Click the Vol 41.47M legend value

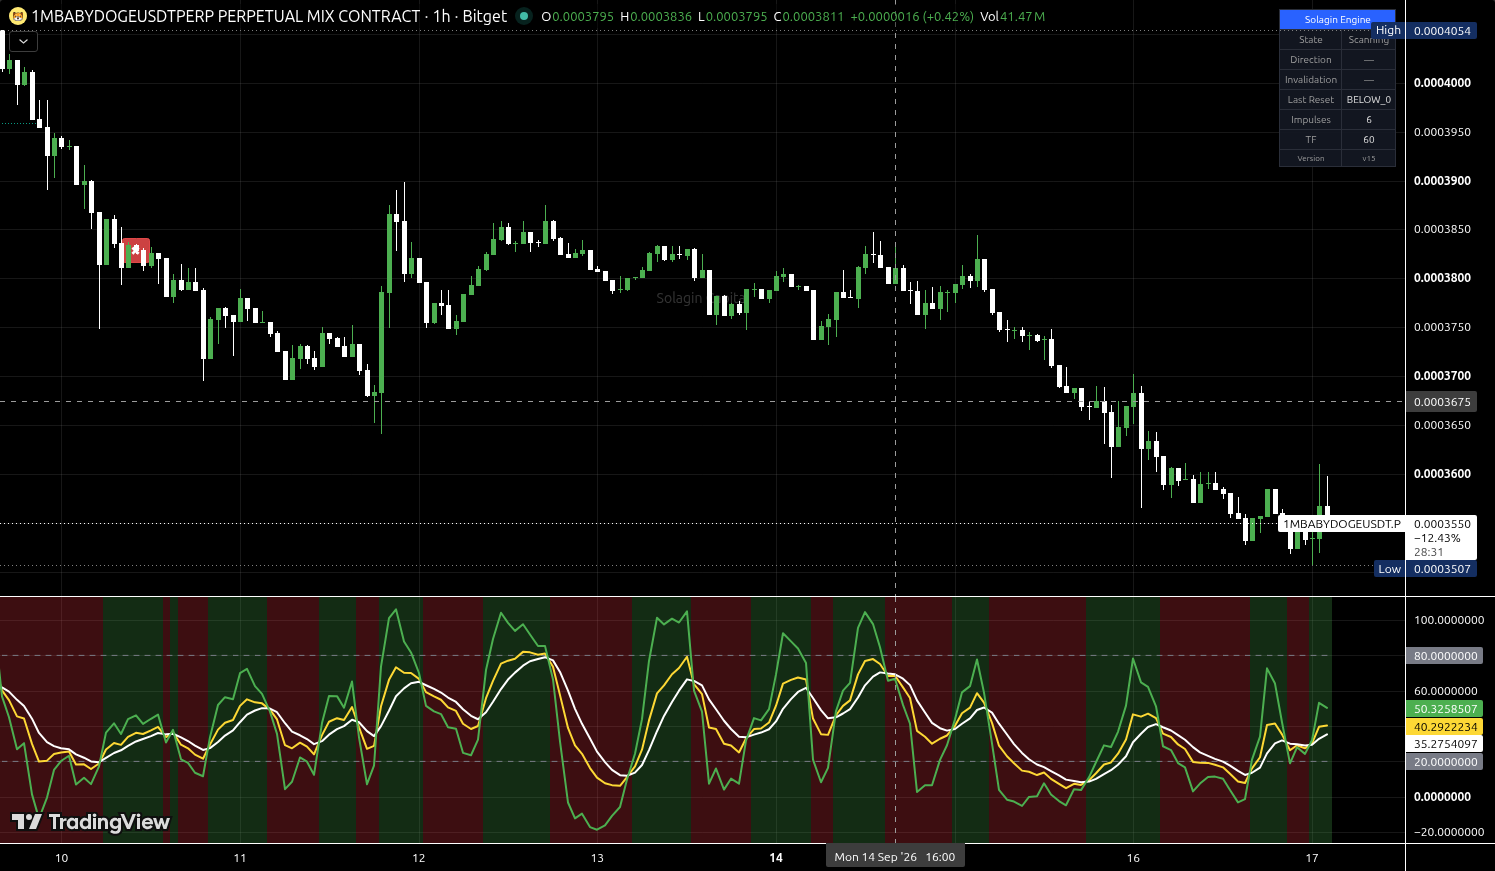(1013, 17)
